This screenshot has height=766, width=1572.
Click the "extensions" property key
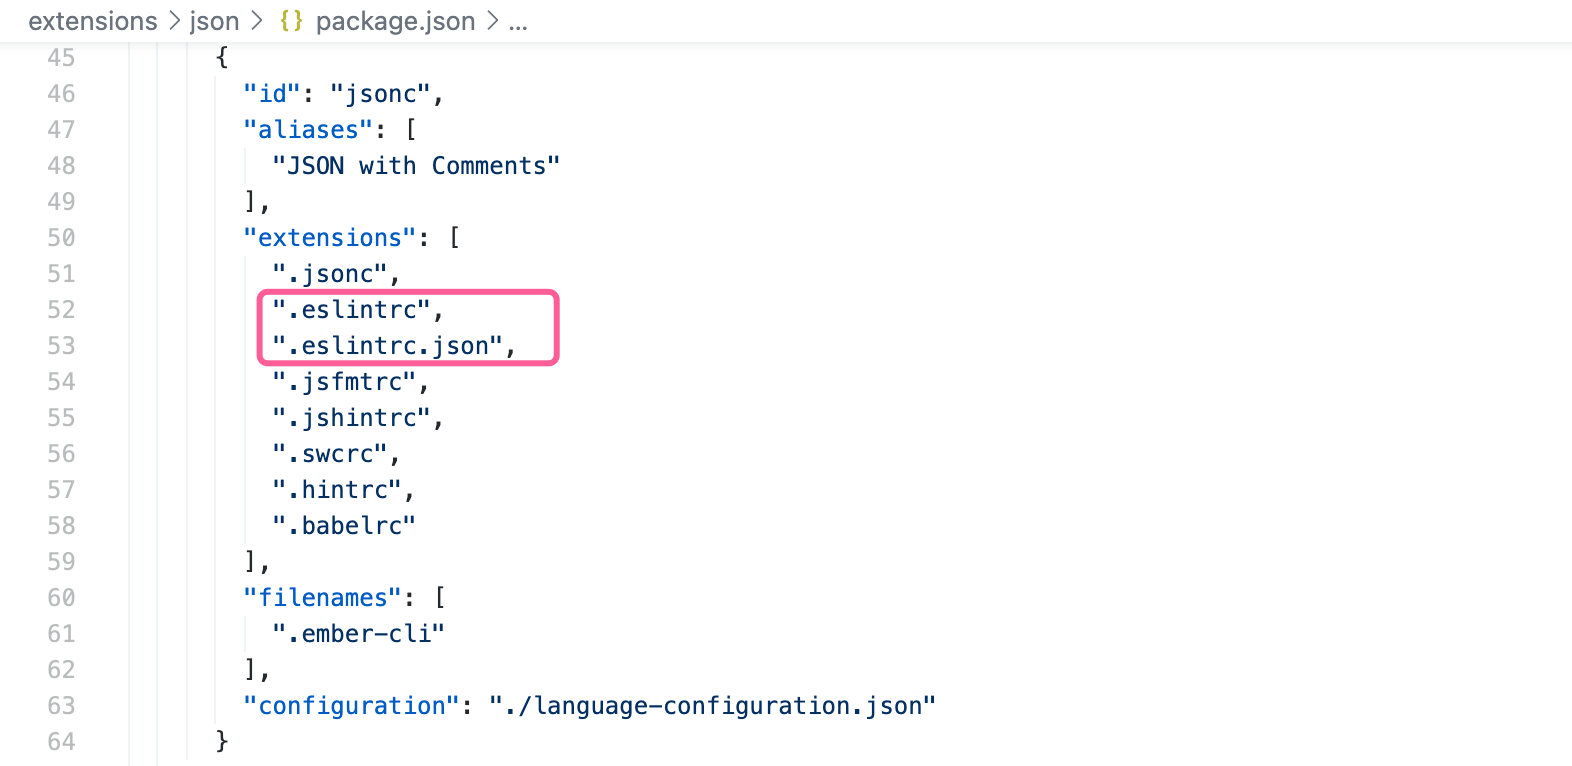(330, 238)
